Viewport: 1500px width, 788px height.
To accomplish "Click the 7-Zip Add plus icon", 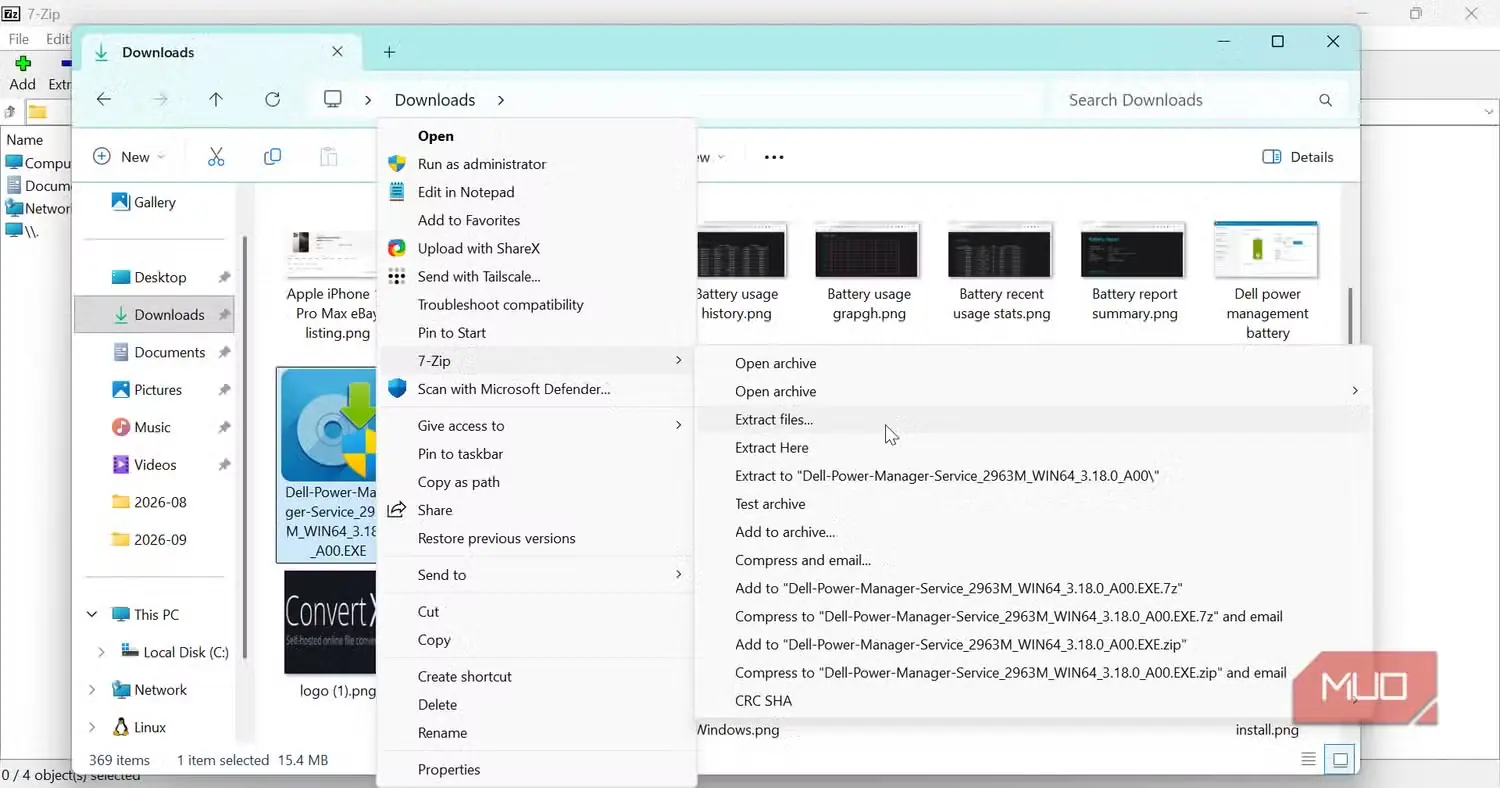I will [x=22, y=64].
